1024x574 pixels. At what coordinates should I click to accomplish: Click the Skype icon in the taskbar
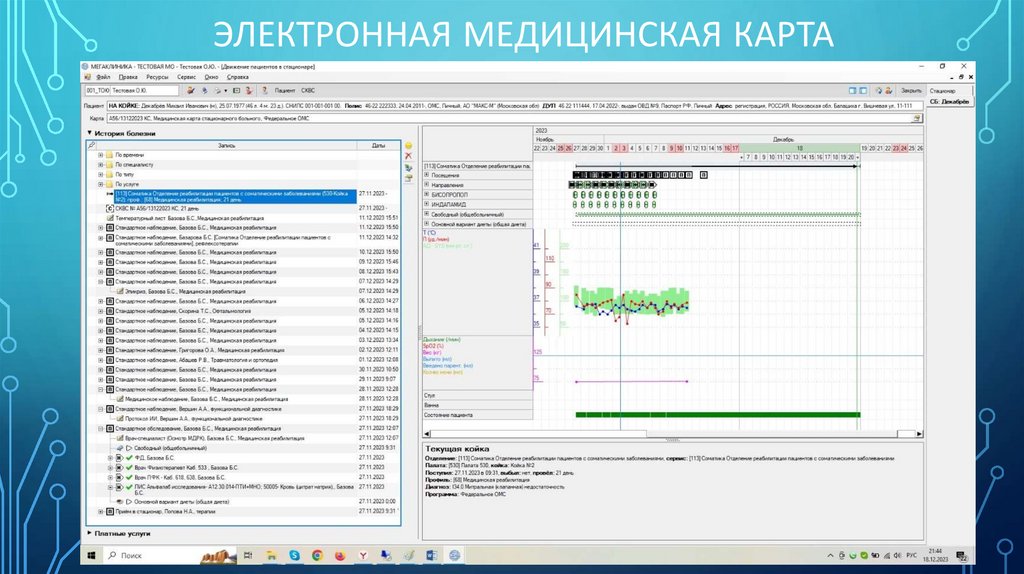pos(294,554)
